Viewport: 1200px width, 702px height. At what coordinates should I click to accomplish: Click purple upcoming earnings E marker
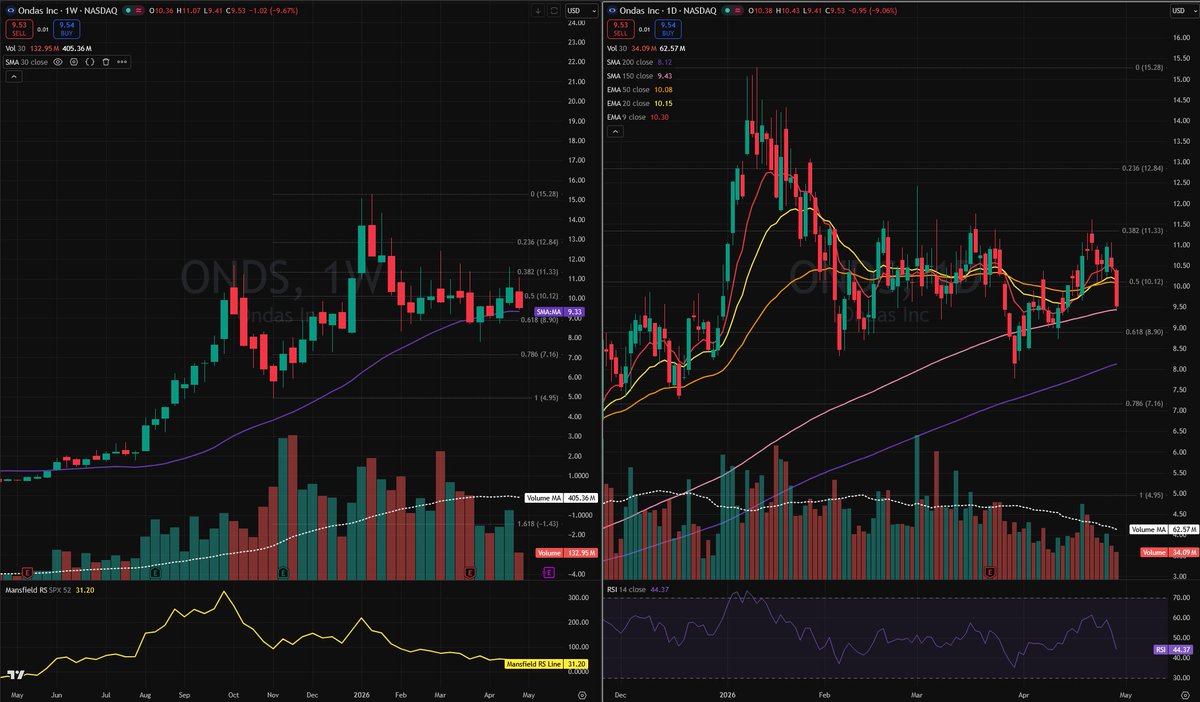pyautogui.click(x=548, y=572)
